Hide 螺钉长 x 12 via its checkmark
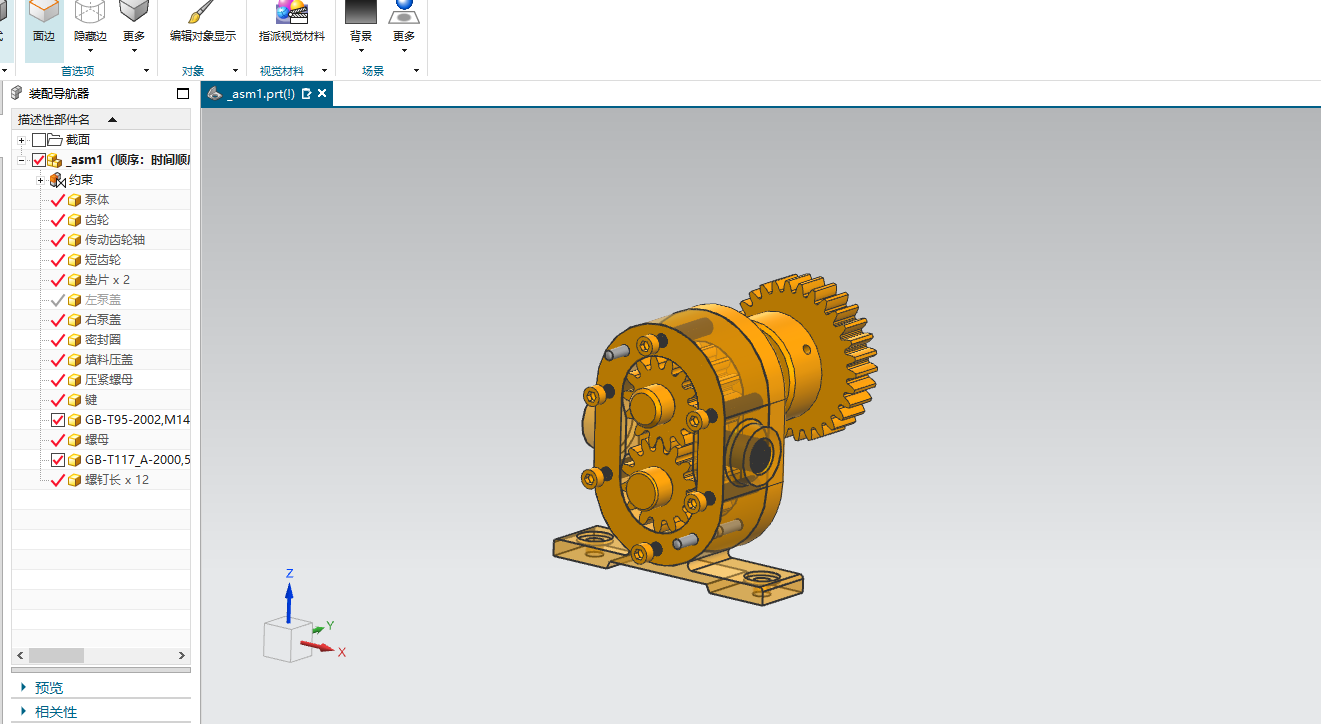Screen dimensions: 1321x724 [58, 480]
